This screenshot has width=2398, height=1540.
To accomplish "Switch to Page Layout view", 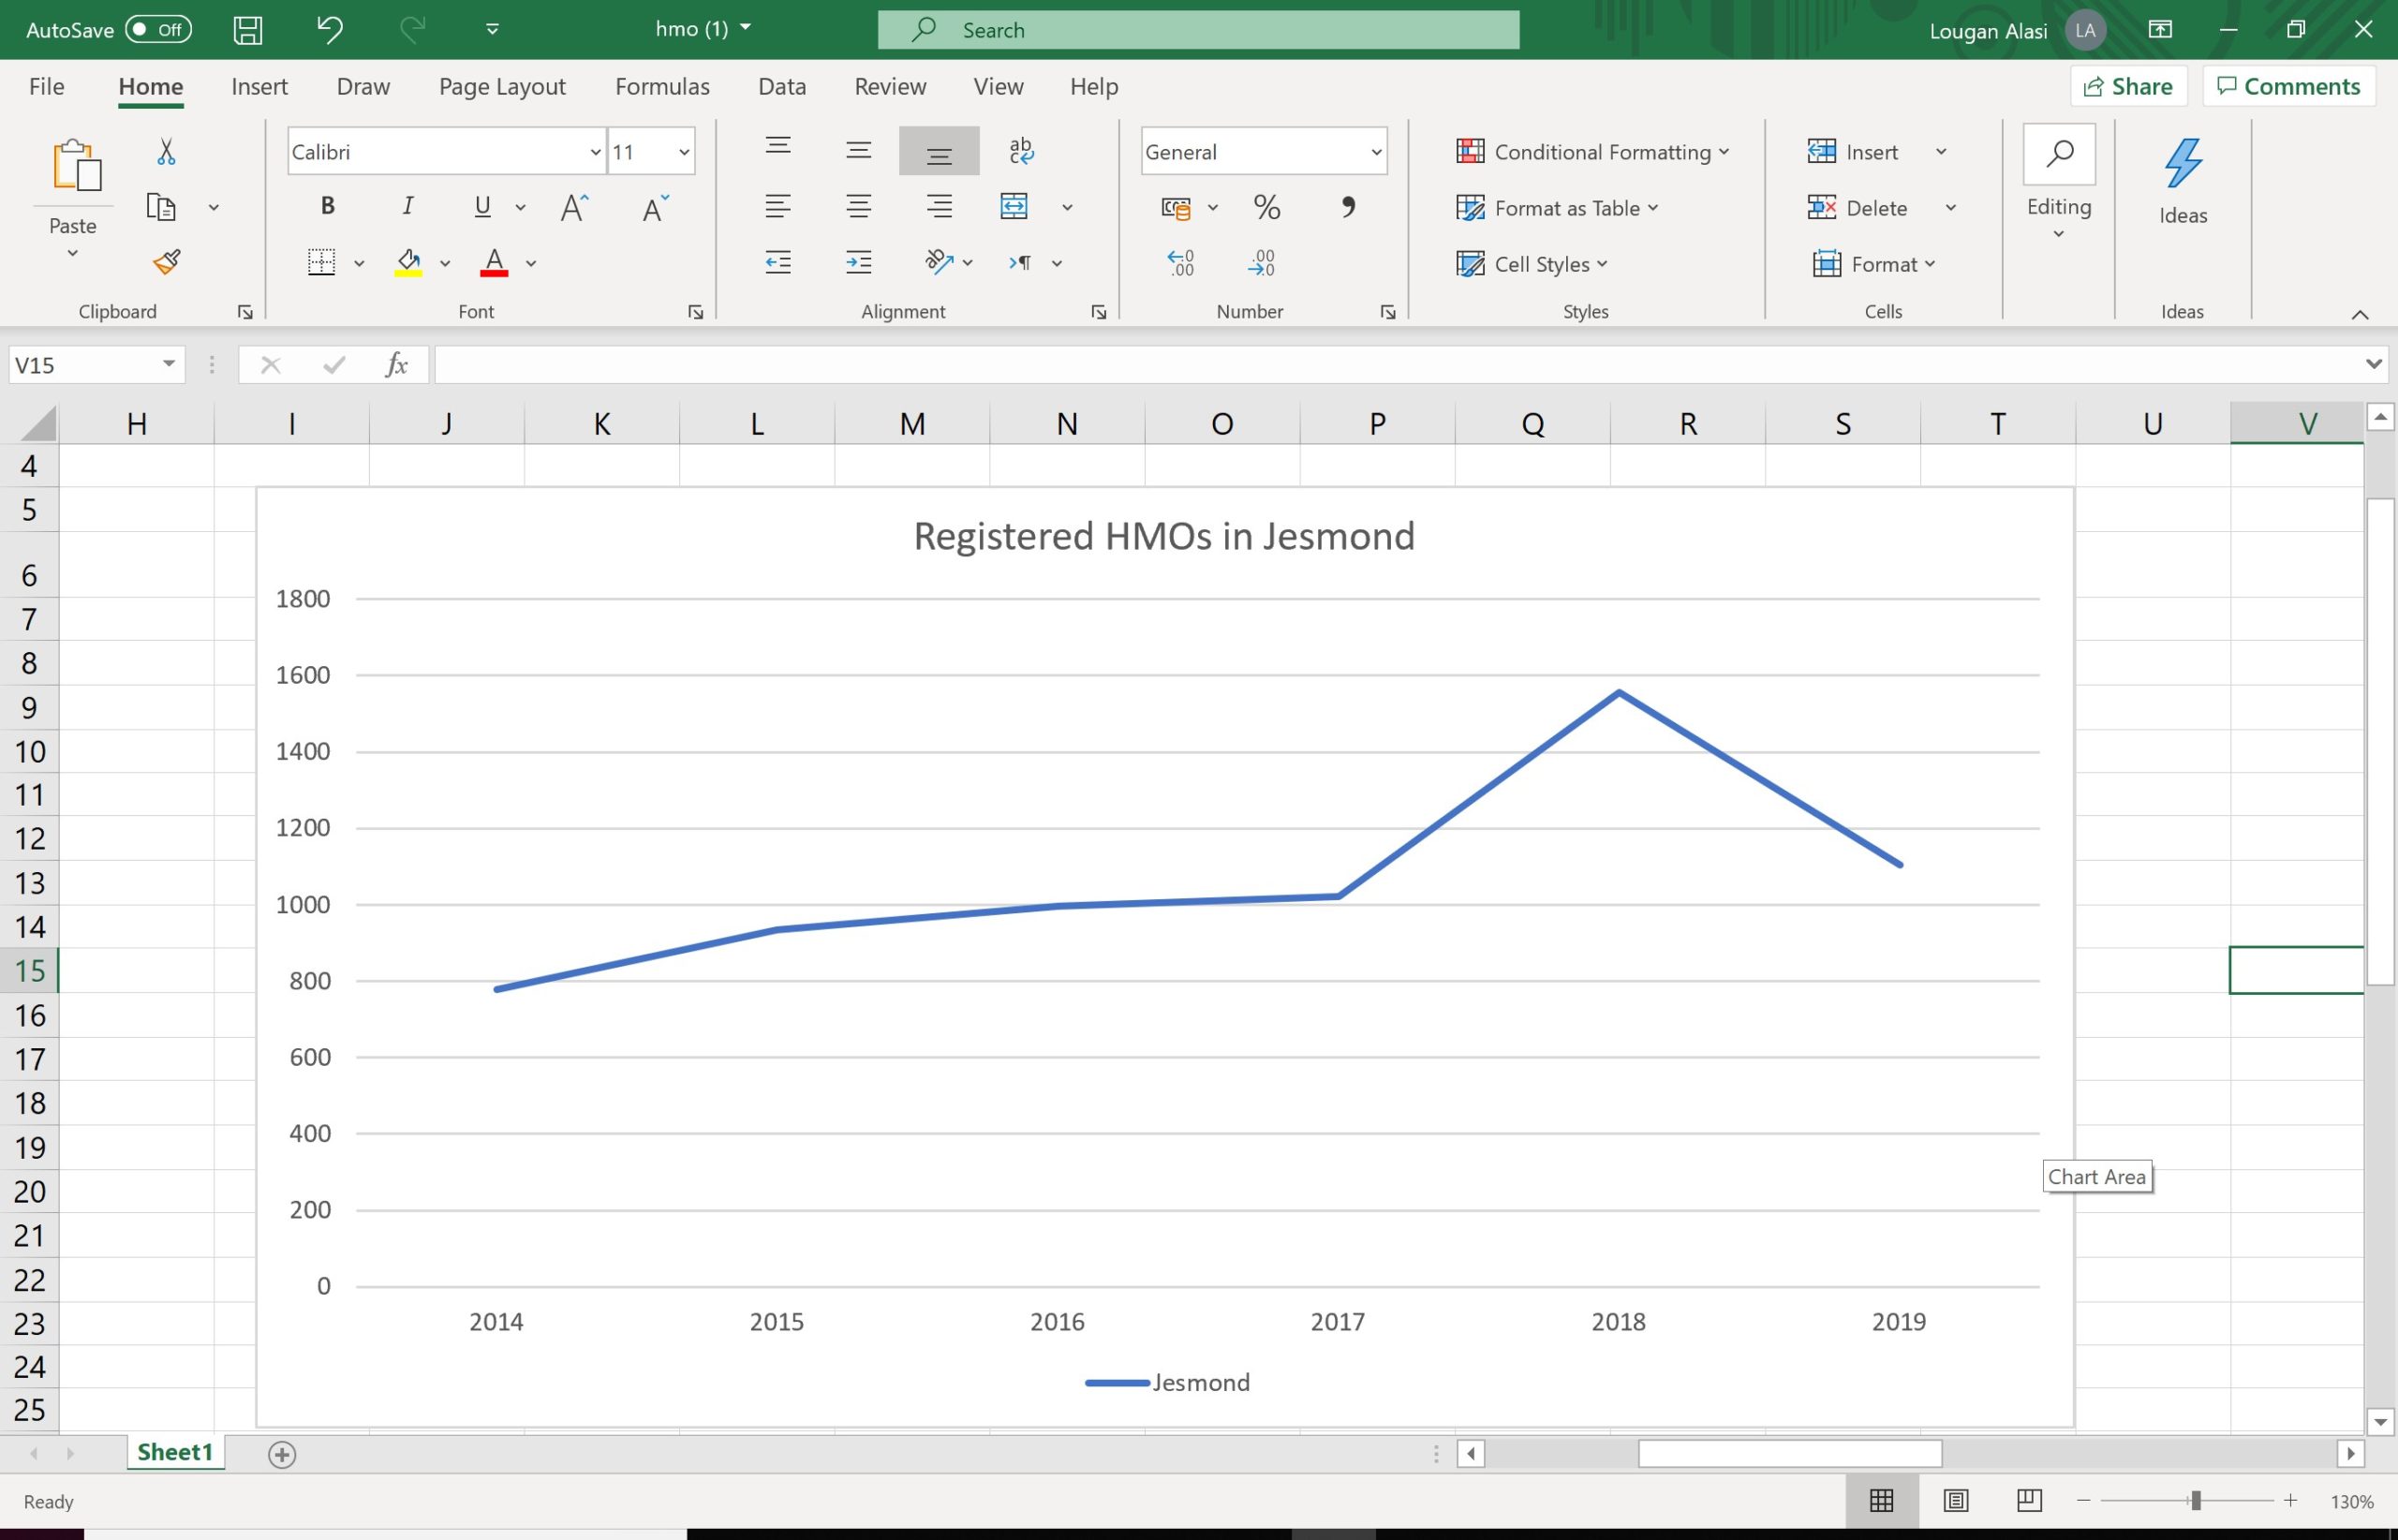I will pyautogui.click(x=1956, y=1501).
